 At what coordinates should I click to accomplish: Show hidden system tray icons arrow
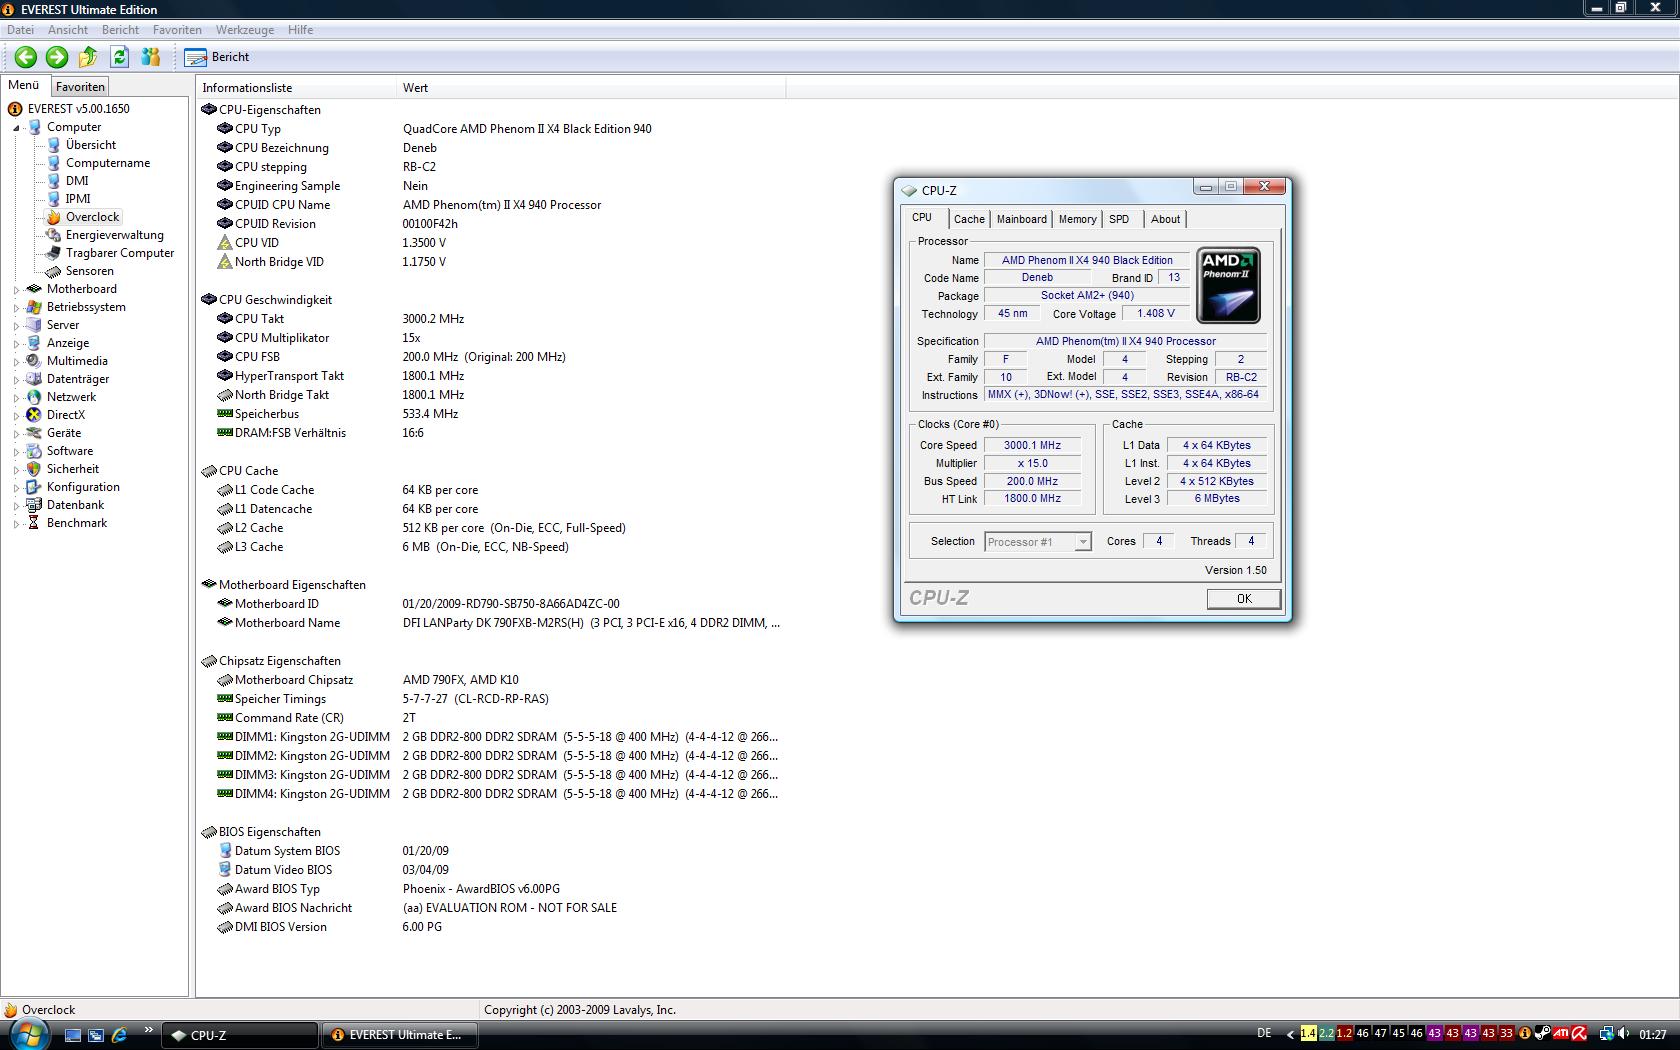click(1289, 1035)
